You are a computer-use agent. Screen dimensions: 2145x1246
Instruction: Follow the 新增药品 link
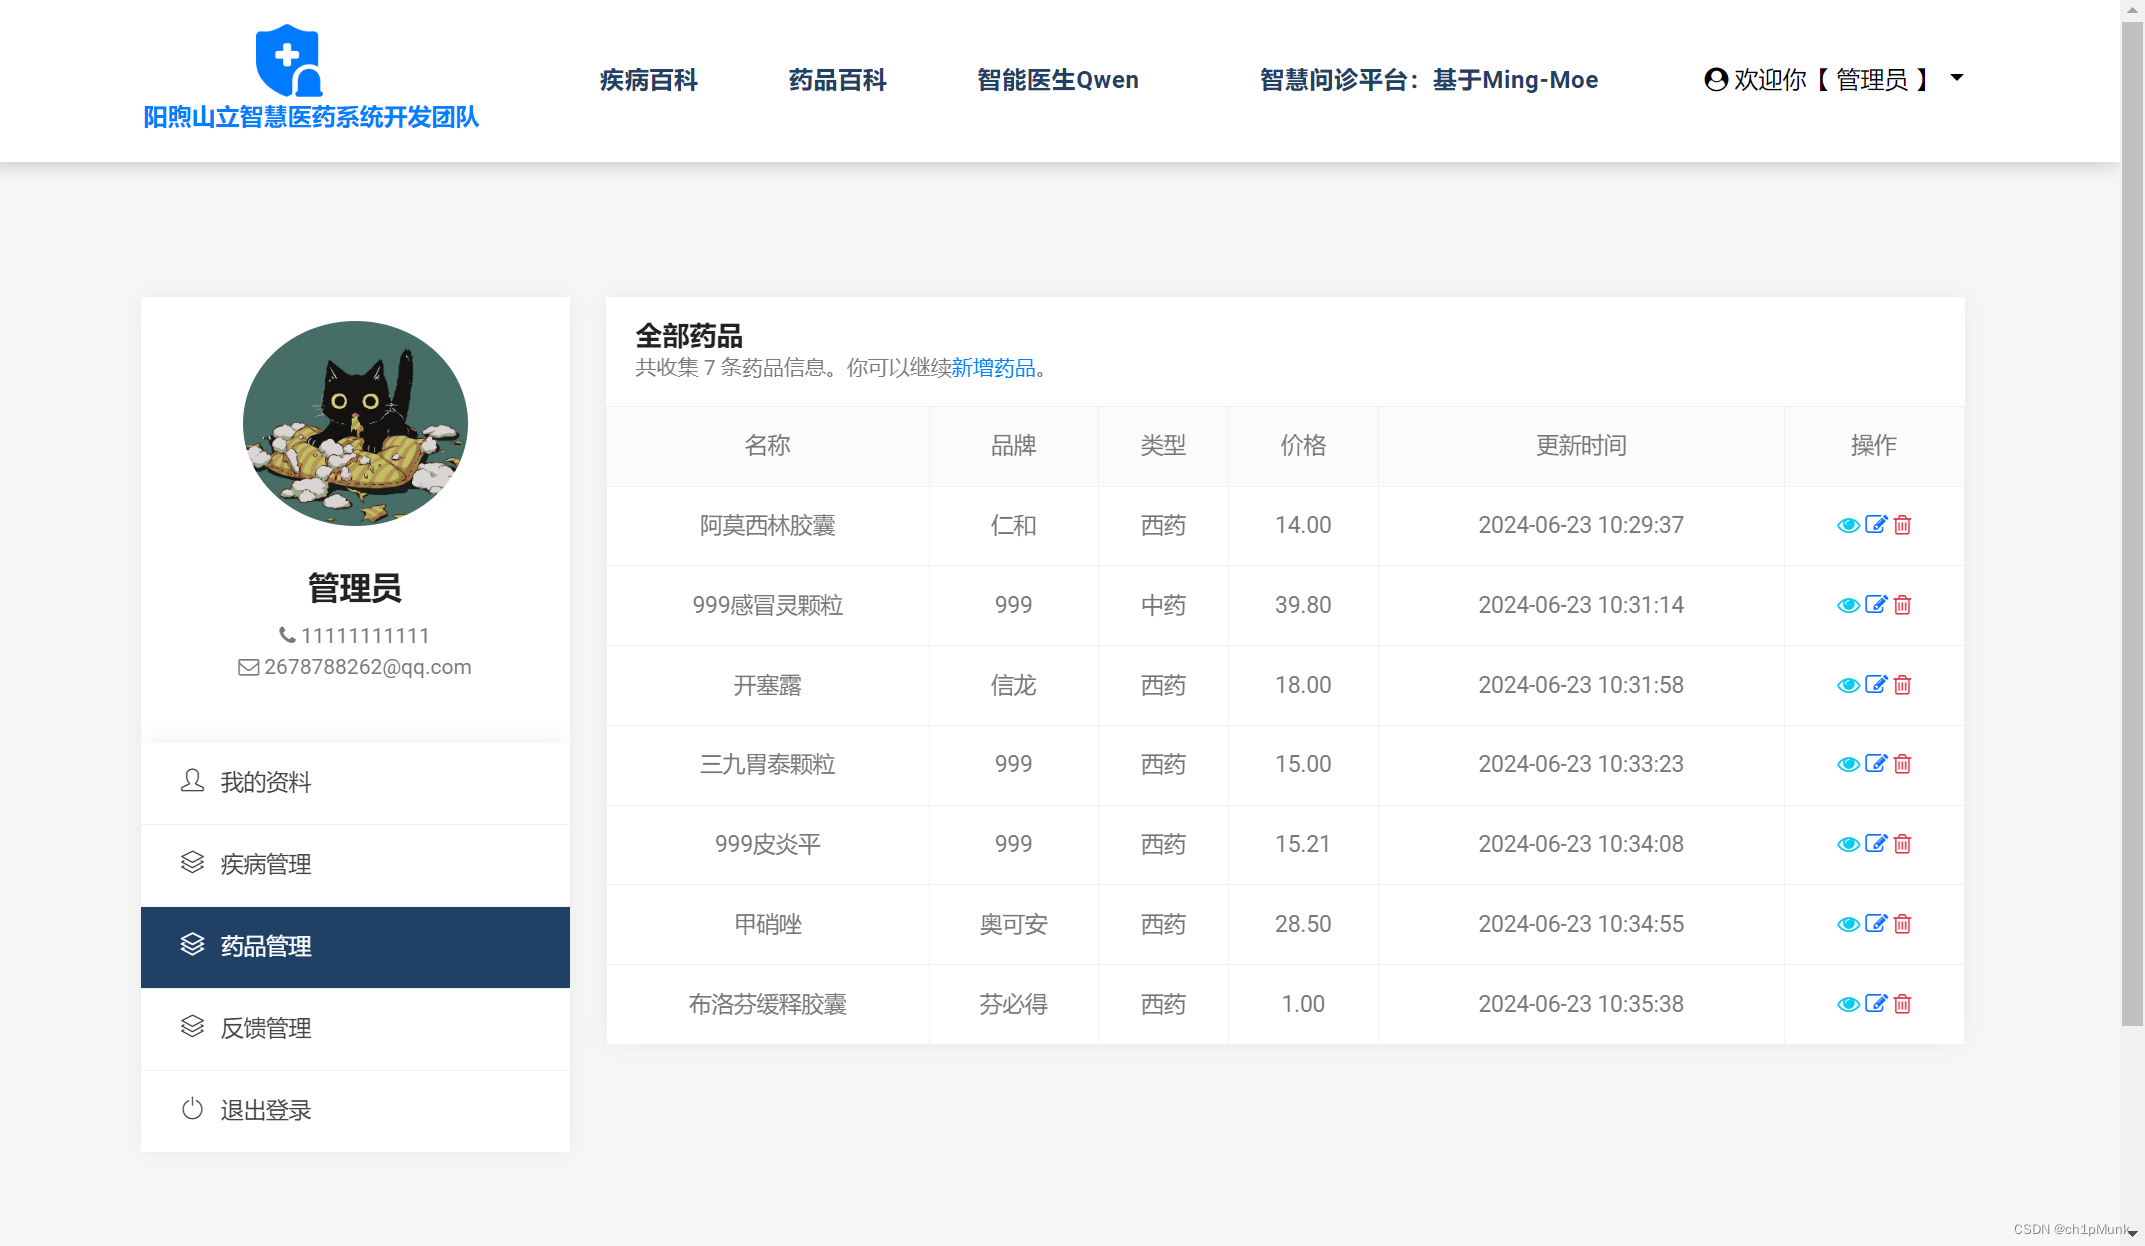tap(993, 368)
